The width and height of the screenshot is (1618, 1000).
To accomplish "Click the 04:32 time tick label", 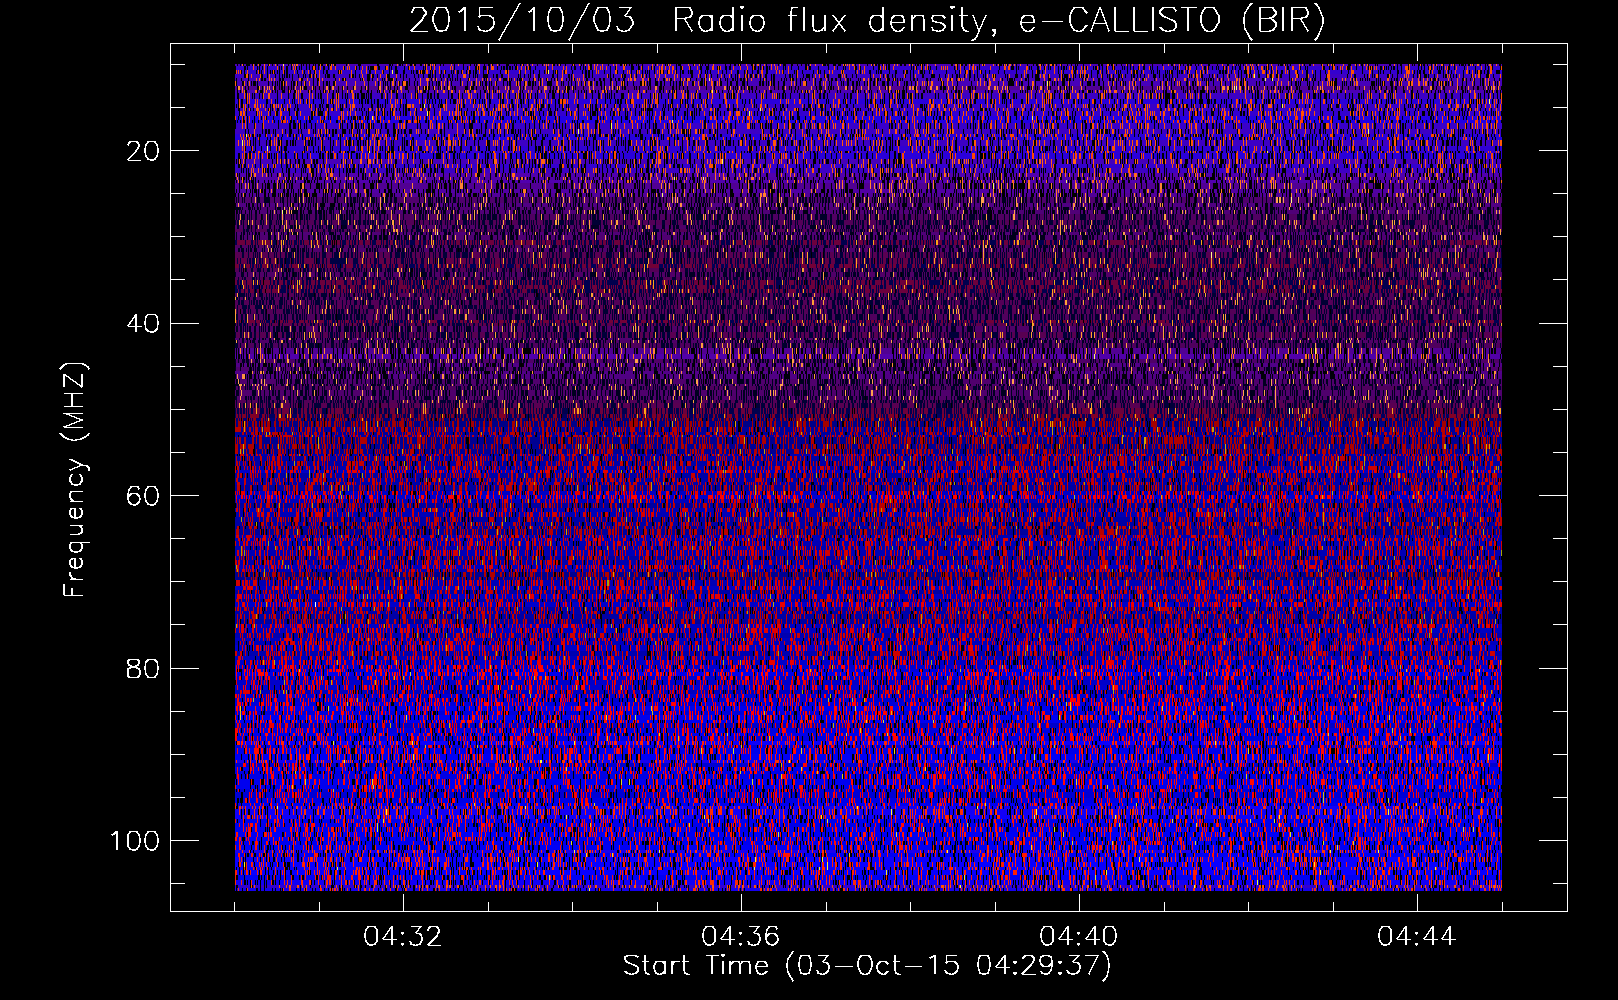I will pos(403,937).
